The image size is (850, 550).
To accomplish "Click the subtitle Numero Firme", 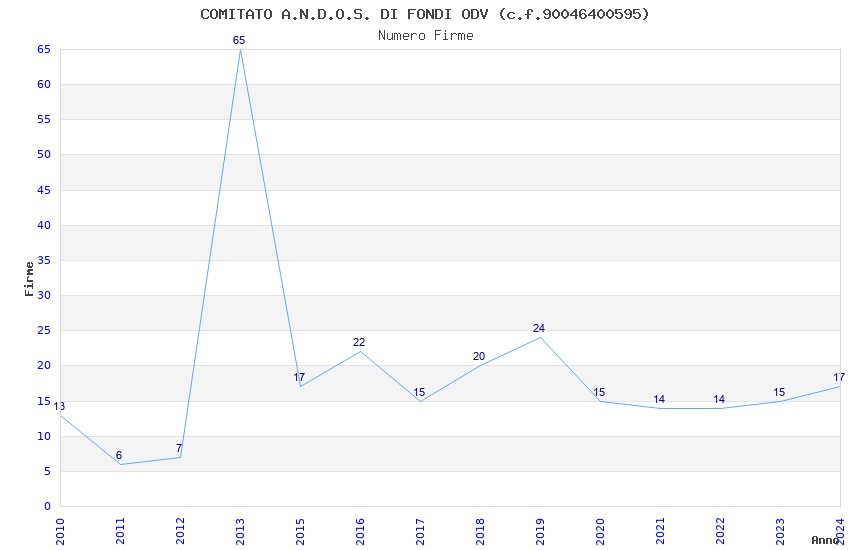I will [x=426, y=36].
